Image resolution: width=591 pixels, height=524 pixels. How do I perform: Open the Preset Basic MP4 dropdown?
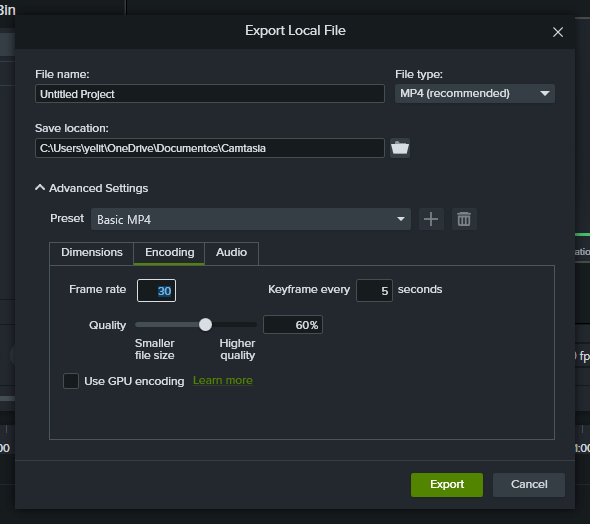click(x=251, y=219)
